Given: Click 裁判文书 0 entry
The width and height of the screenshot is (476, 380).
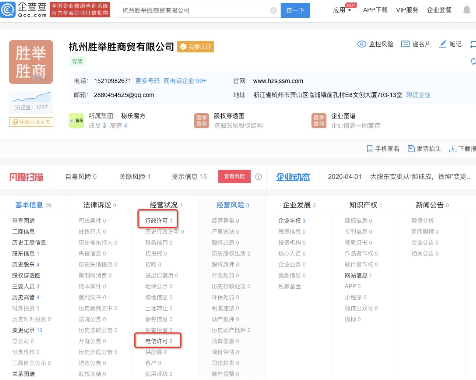Looking at the screenshot, I should point(92,297).
